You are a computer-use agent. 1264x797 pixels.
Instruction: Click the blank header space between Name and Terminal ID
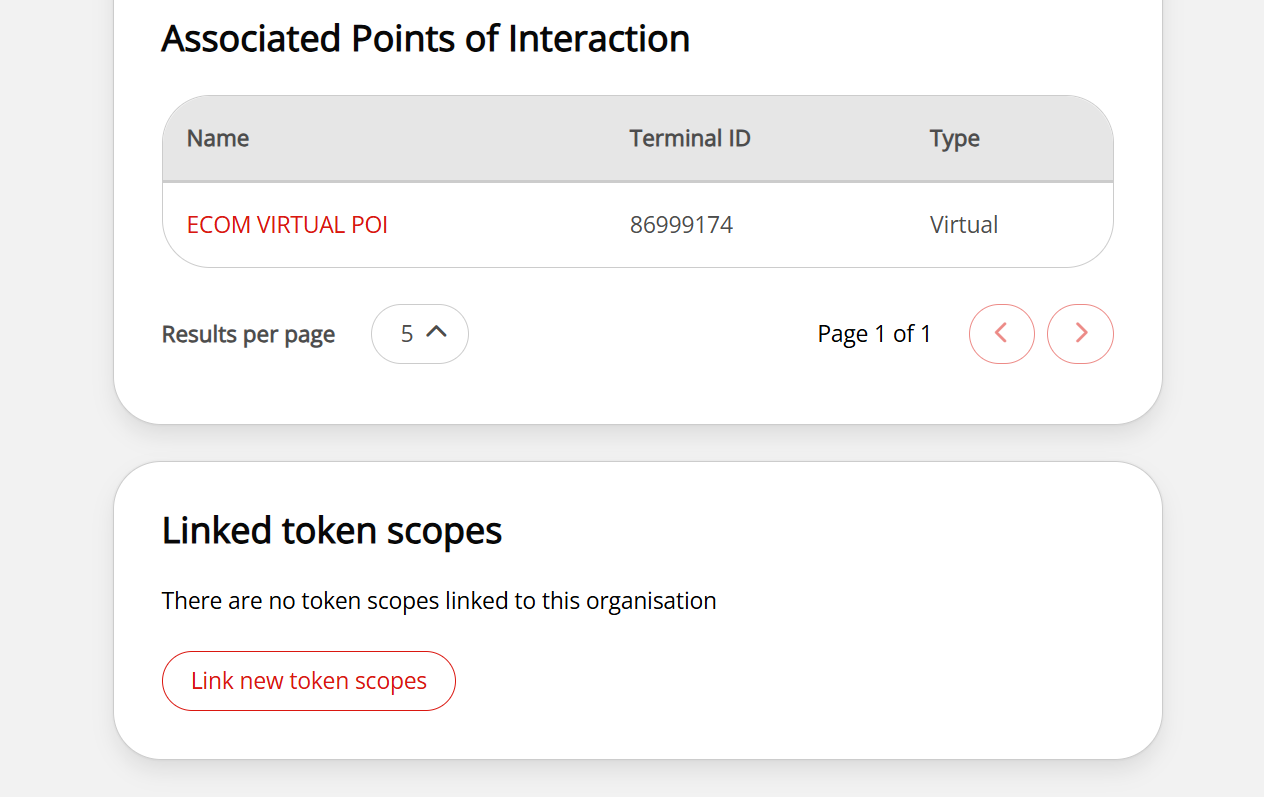click(440, 138)
